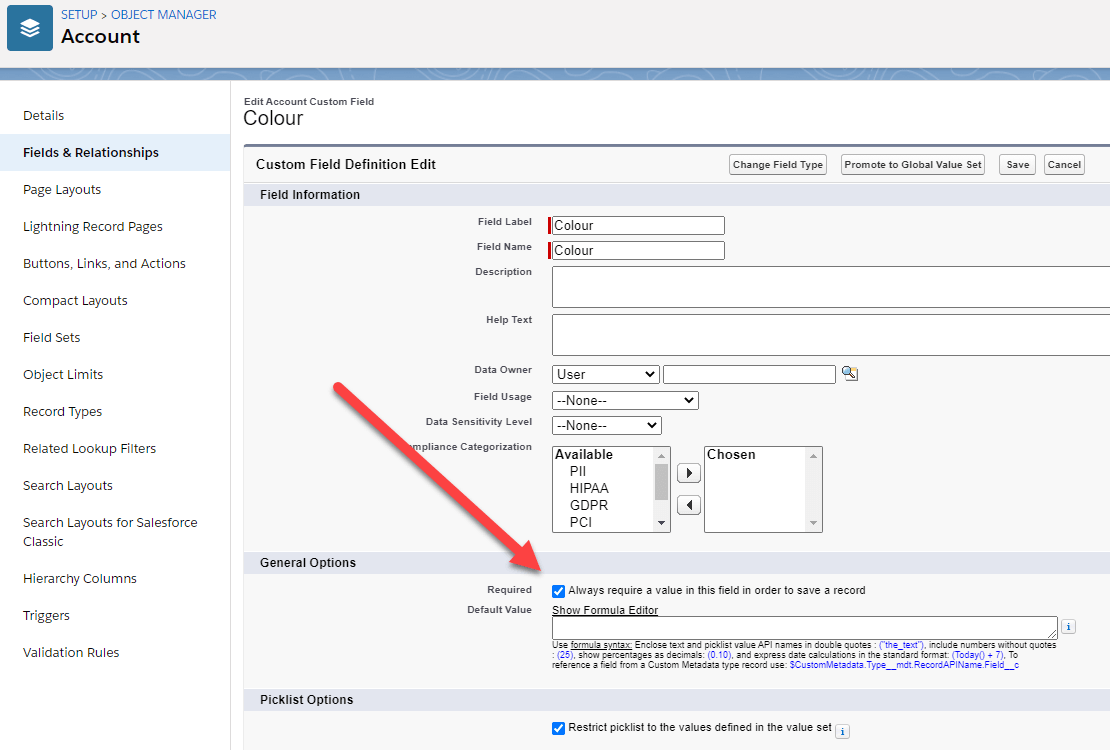Image resolution: width=1110 pixels, height=750 pixels.
Task: Save the custom field definition
Action: pyautogui.click(x=1017, y=164)
